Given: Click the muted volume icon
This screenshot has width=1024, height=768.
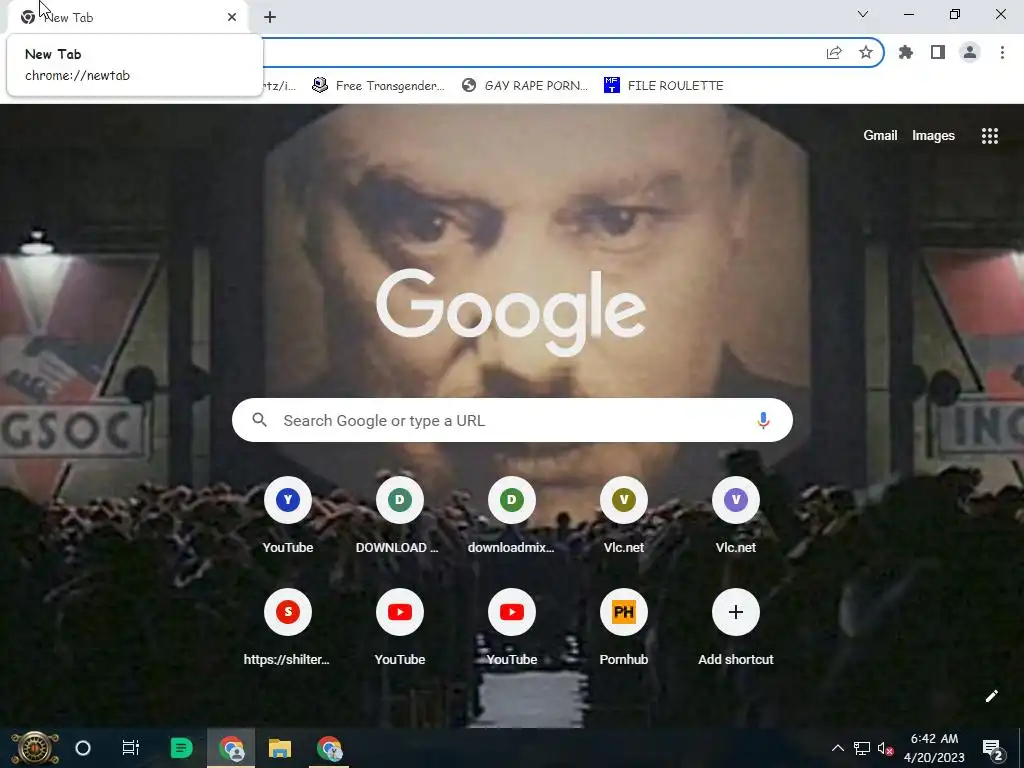Looking at the screenshot, I should [x=886, y=748].
